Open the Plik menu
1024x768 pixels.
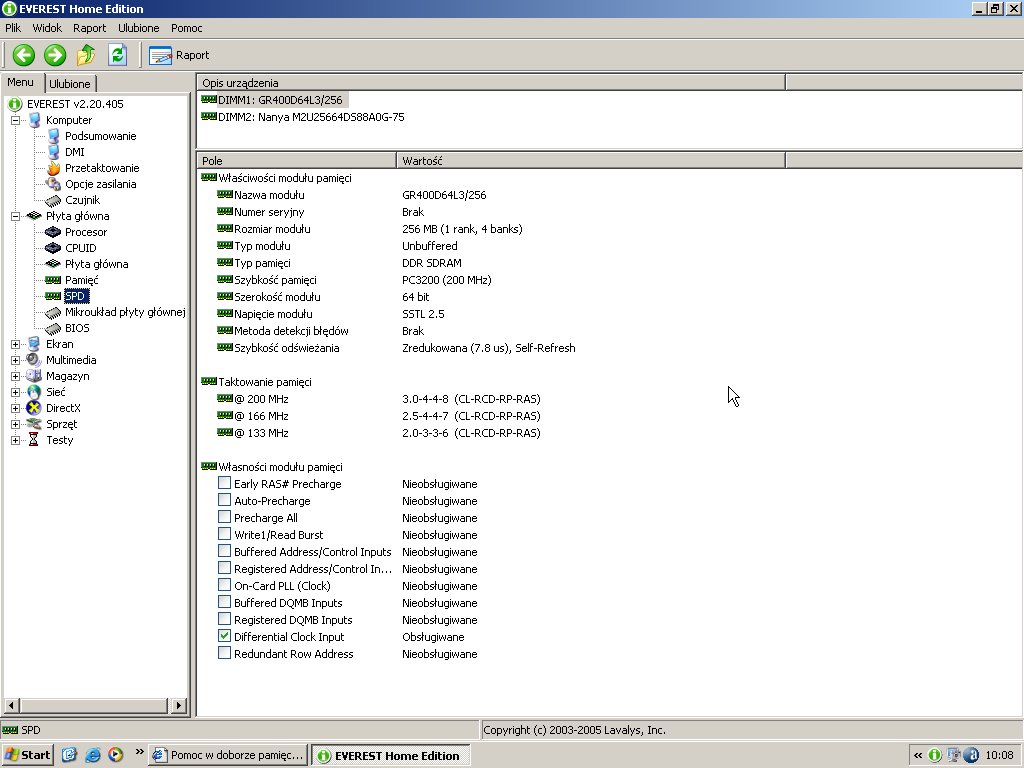click(13, 28)
